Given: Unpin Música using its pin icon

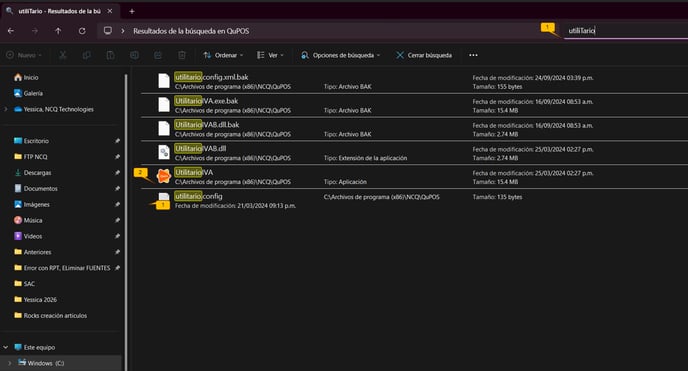Looking at the screenshot, I should click(x=117, y=220).
